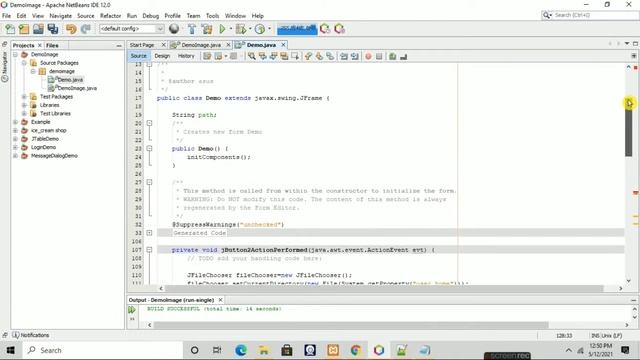
Task: Click the Clean and Build Project icon
Action: (x=207, y=29)
